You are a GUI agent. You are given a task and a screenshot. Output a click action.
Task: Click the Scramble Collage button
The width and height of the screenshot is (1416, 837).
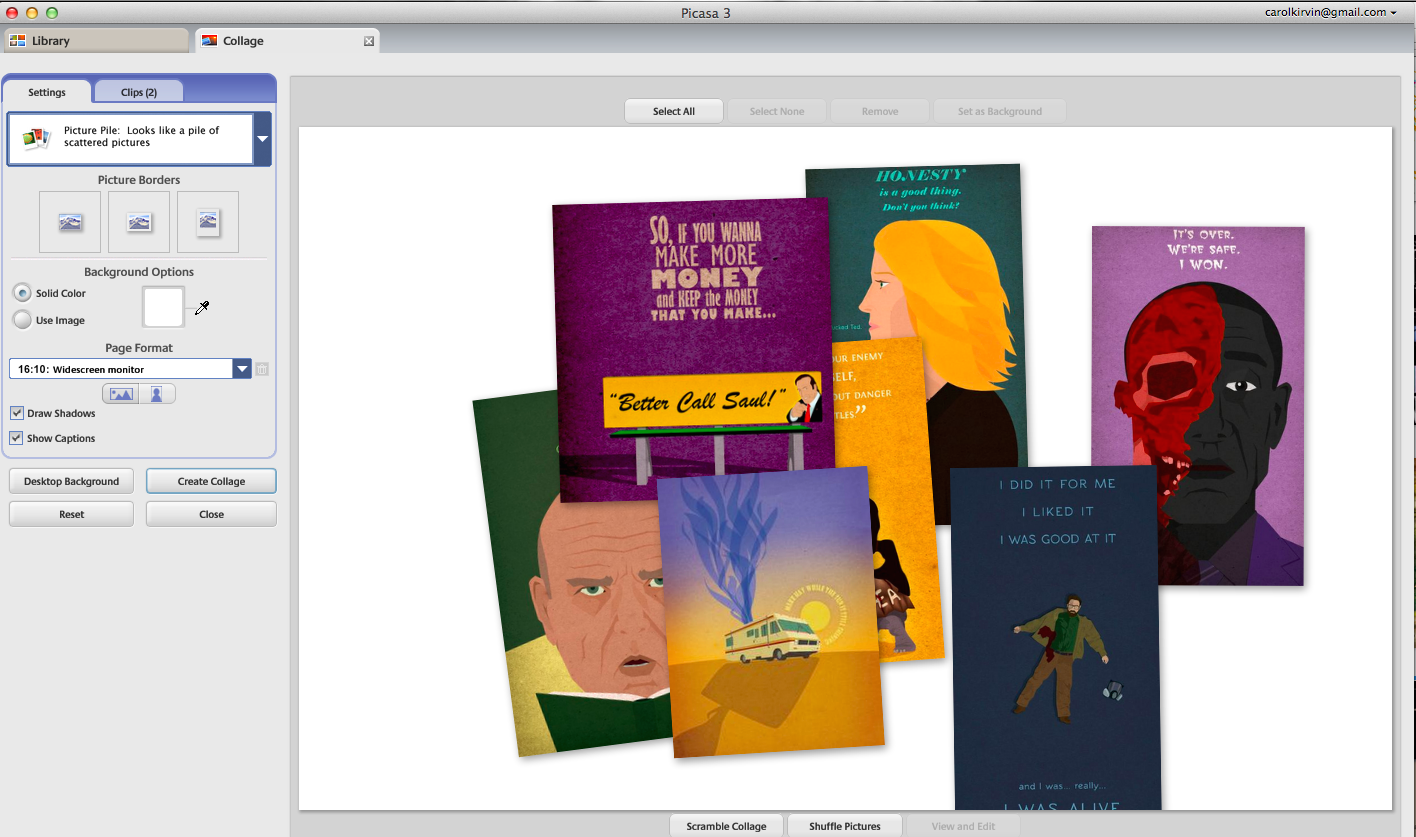coord(726,826)
